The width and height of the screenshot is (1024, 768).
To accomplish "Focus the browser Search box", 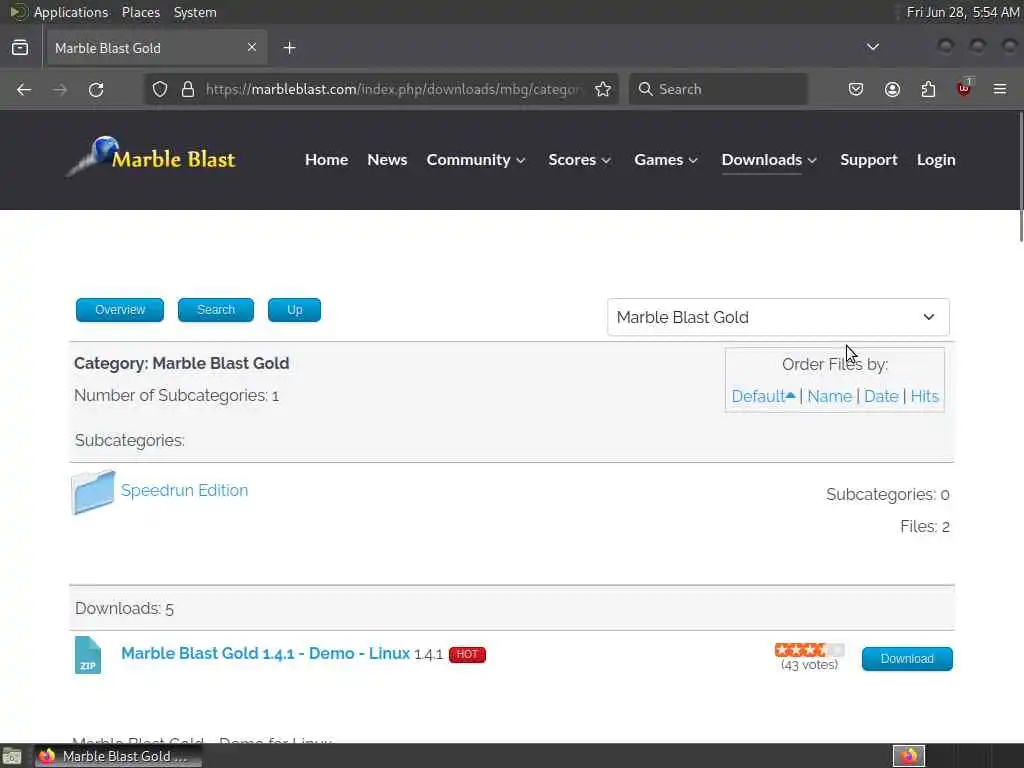I will [x=718, y=89].
